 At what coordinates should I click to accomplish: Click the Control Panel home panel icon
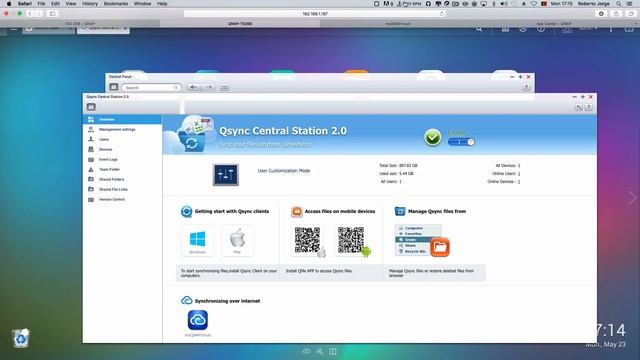[113, 87]
